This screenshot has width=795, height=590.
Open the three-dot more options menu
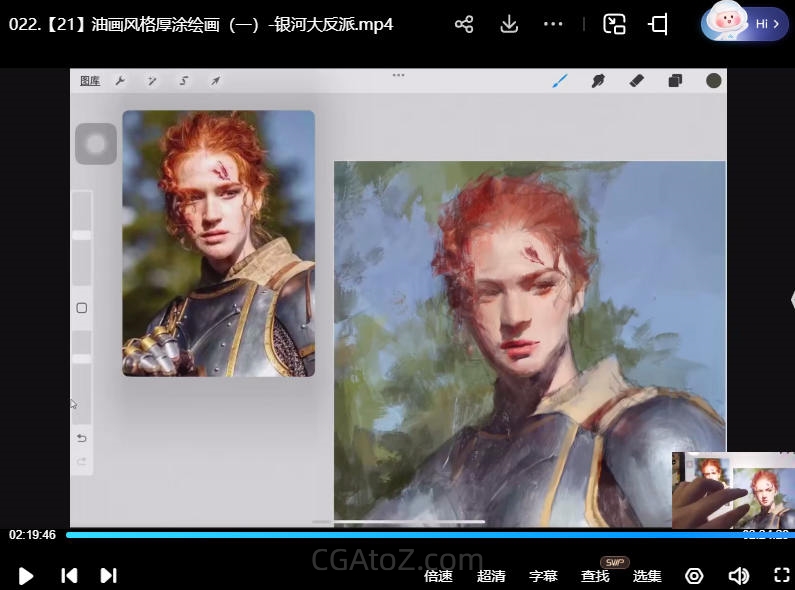point(553,25)
